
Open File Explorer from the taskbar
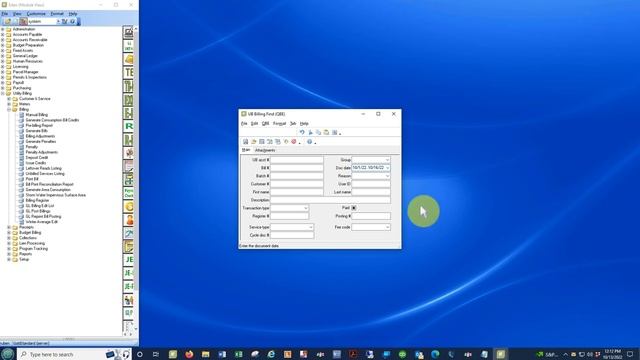pos(205,354)
